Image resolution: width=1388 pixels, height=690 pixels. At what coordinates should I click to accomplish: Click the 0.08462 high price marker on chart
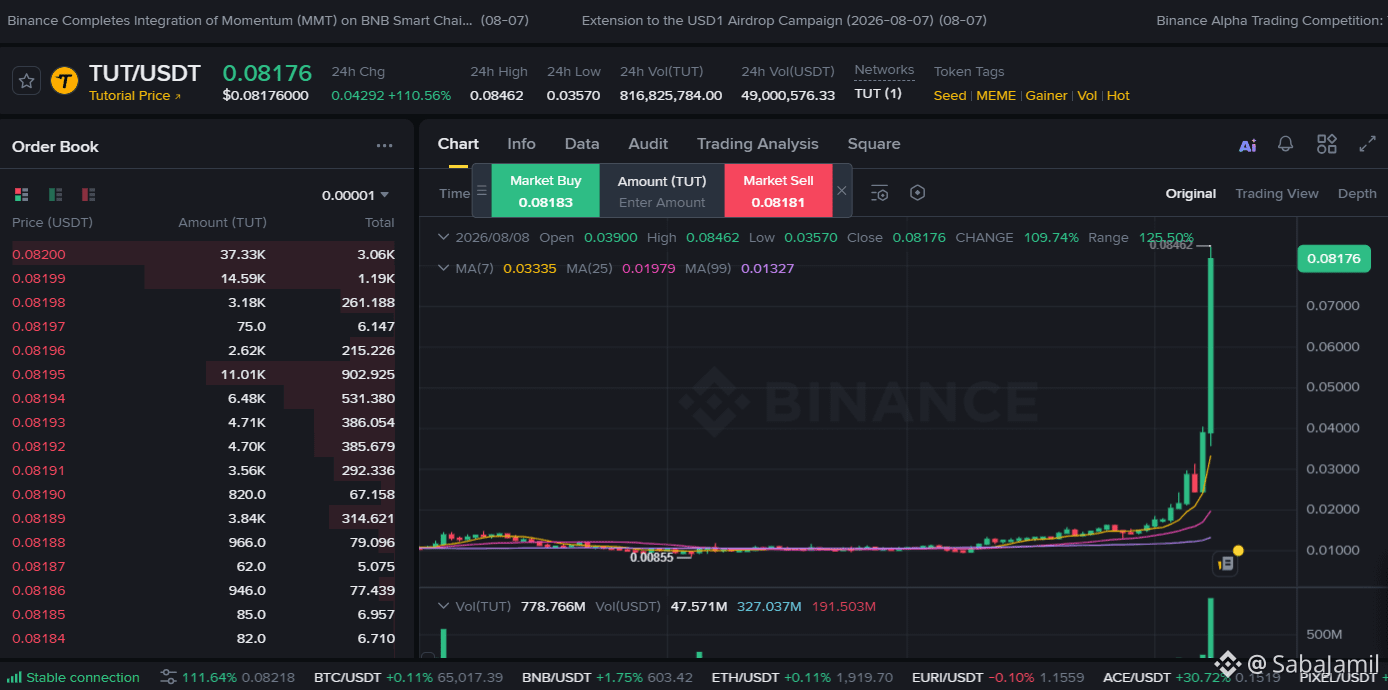(1171, 245)
